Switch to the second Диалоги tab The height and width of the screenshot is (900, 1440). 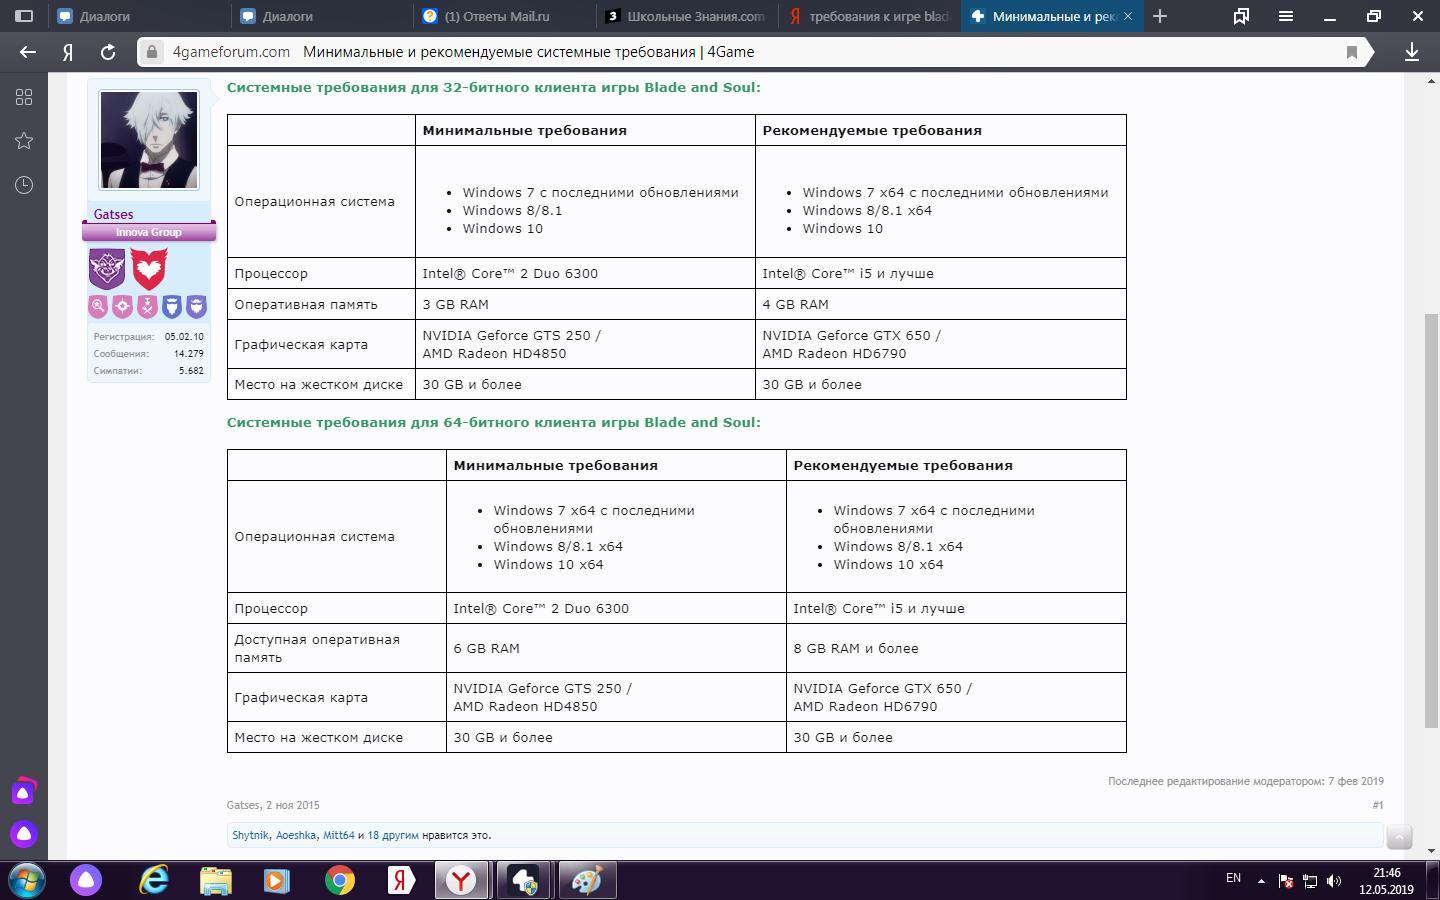tap(322, 16)
